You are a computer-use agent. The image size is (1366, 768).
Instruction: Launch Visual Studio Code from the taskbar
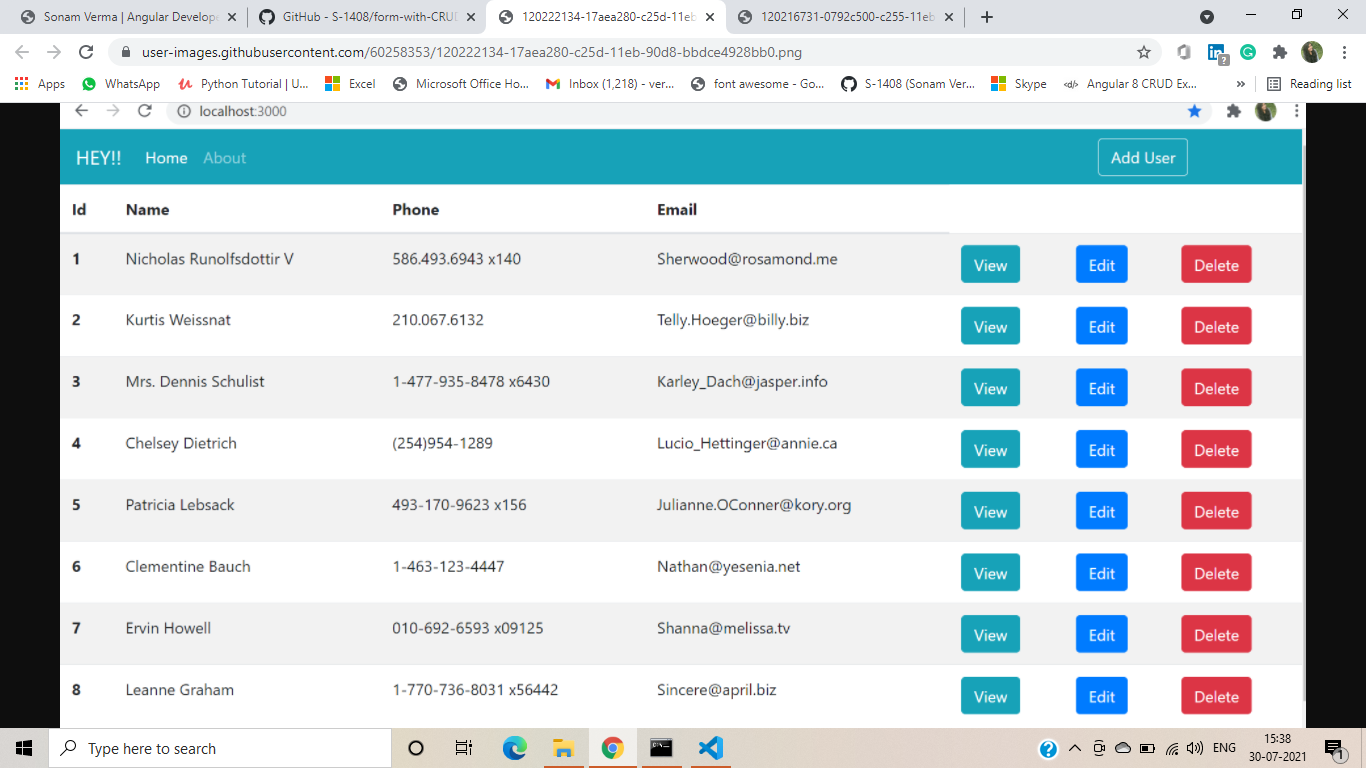(x=710, y=747)
